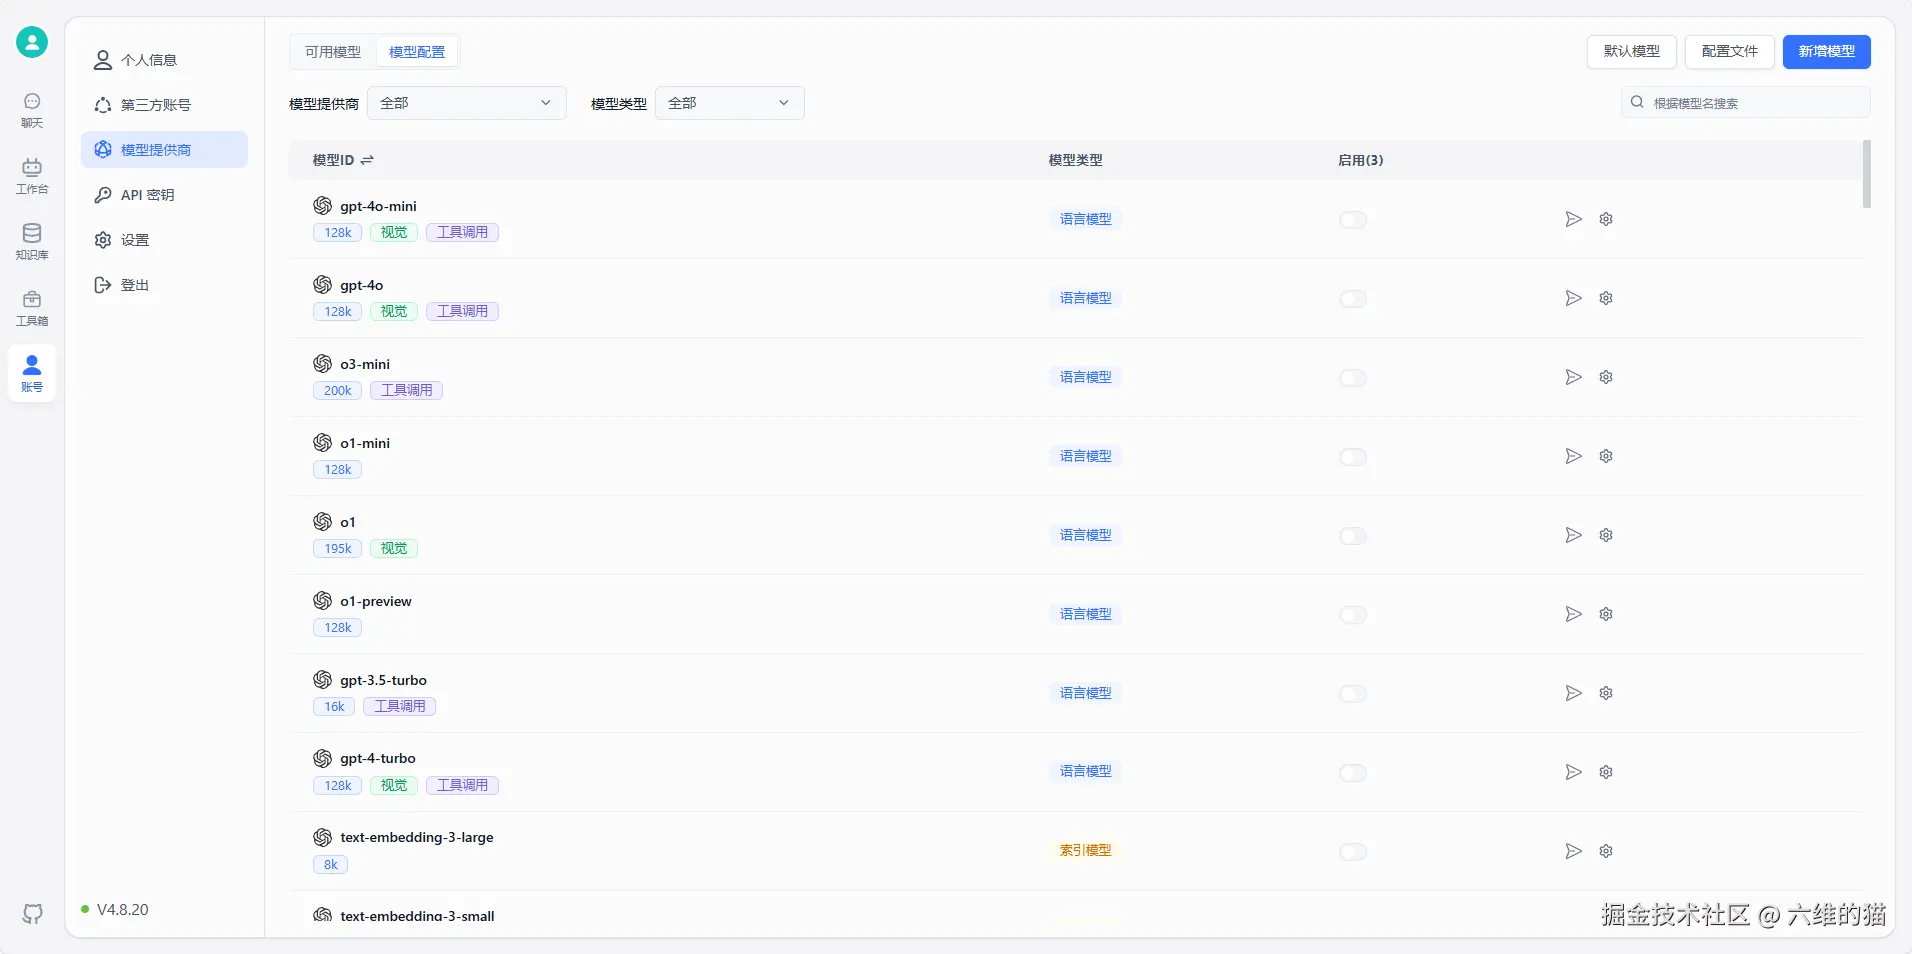Image resolution: width=1912 pixels, height=954 pixels.
Task: Open settings gear for o1-mini
Action: pyautogui.click(x=1606, y=456)
